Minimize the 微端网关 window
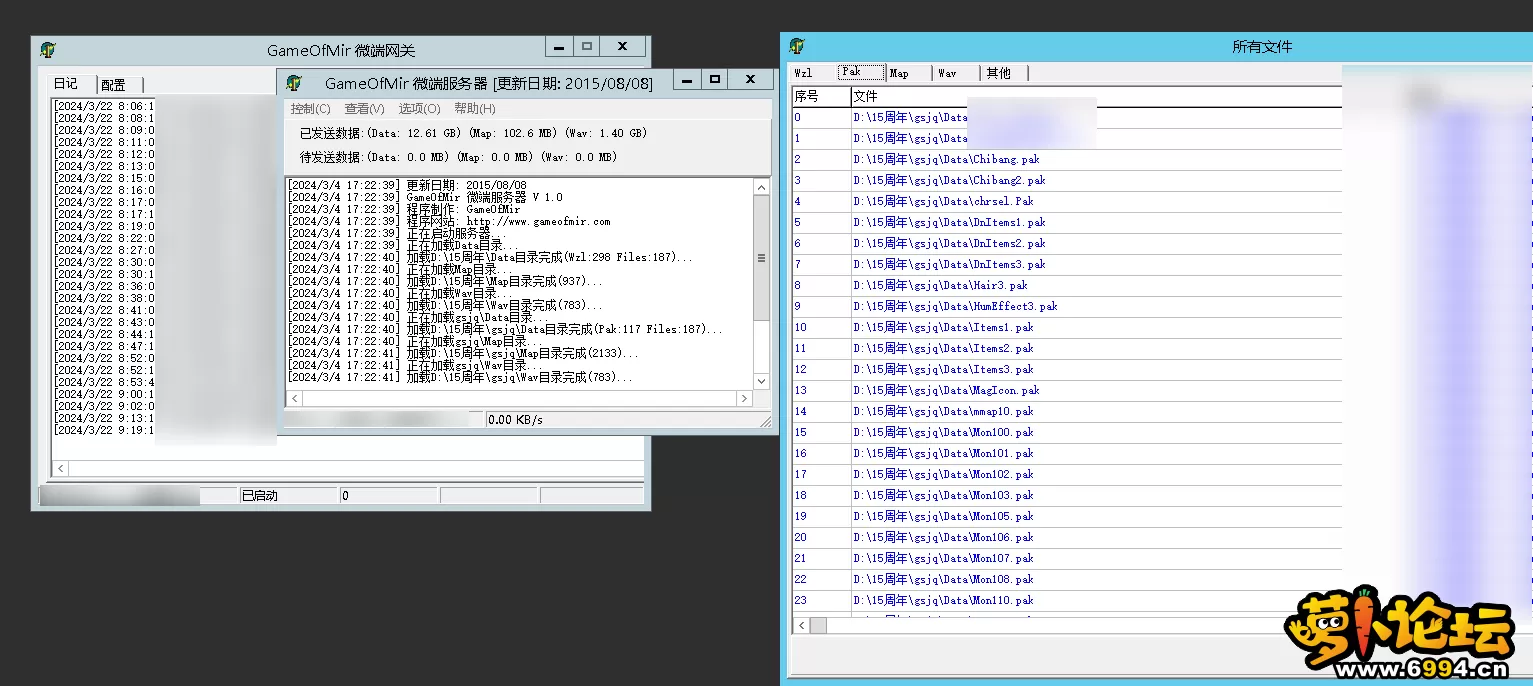The height and width of the screenshot is (686, 1533). pos(559,47)
